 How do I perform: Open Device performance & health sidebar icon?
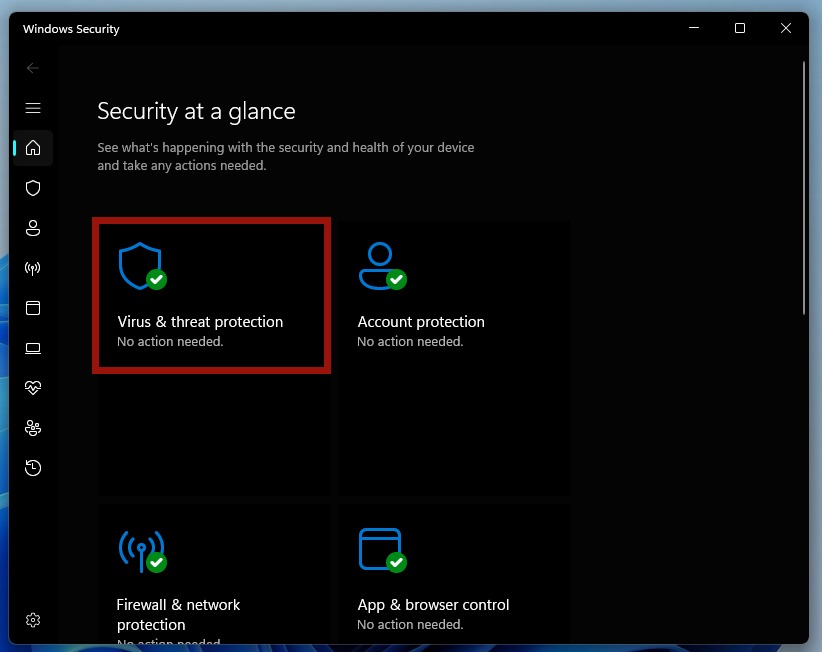tap(33, 388)
